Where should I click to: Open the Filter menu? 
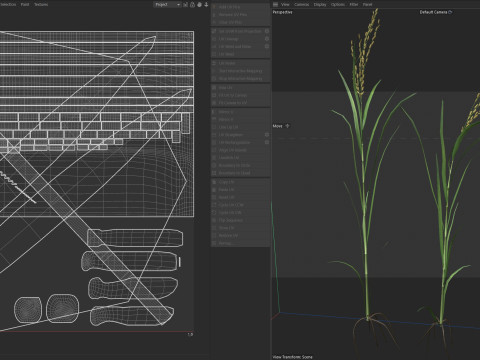point(354,4)
